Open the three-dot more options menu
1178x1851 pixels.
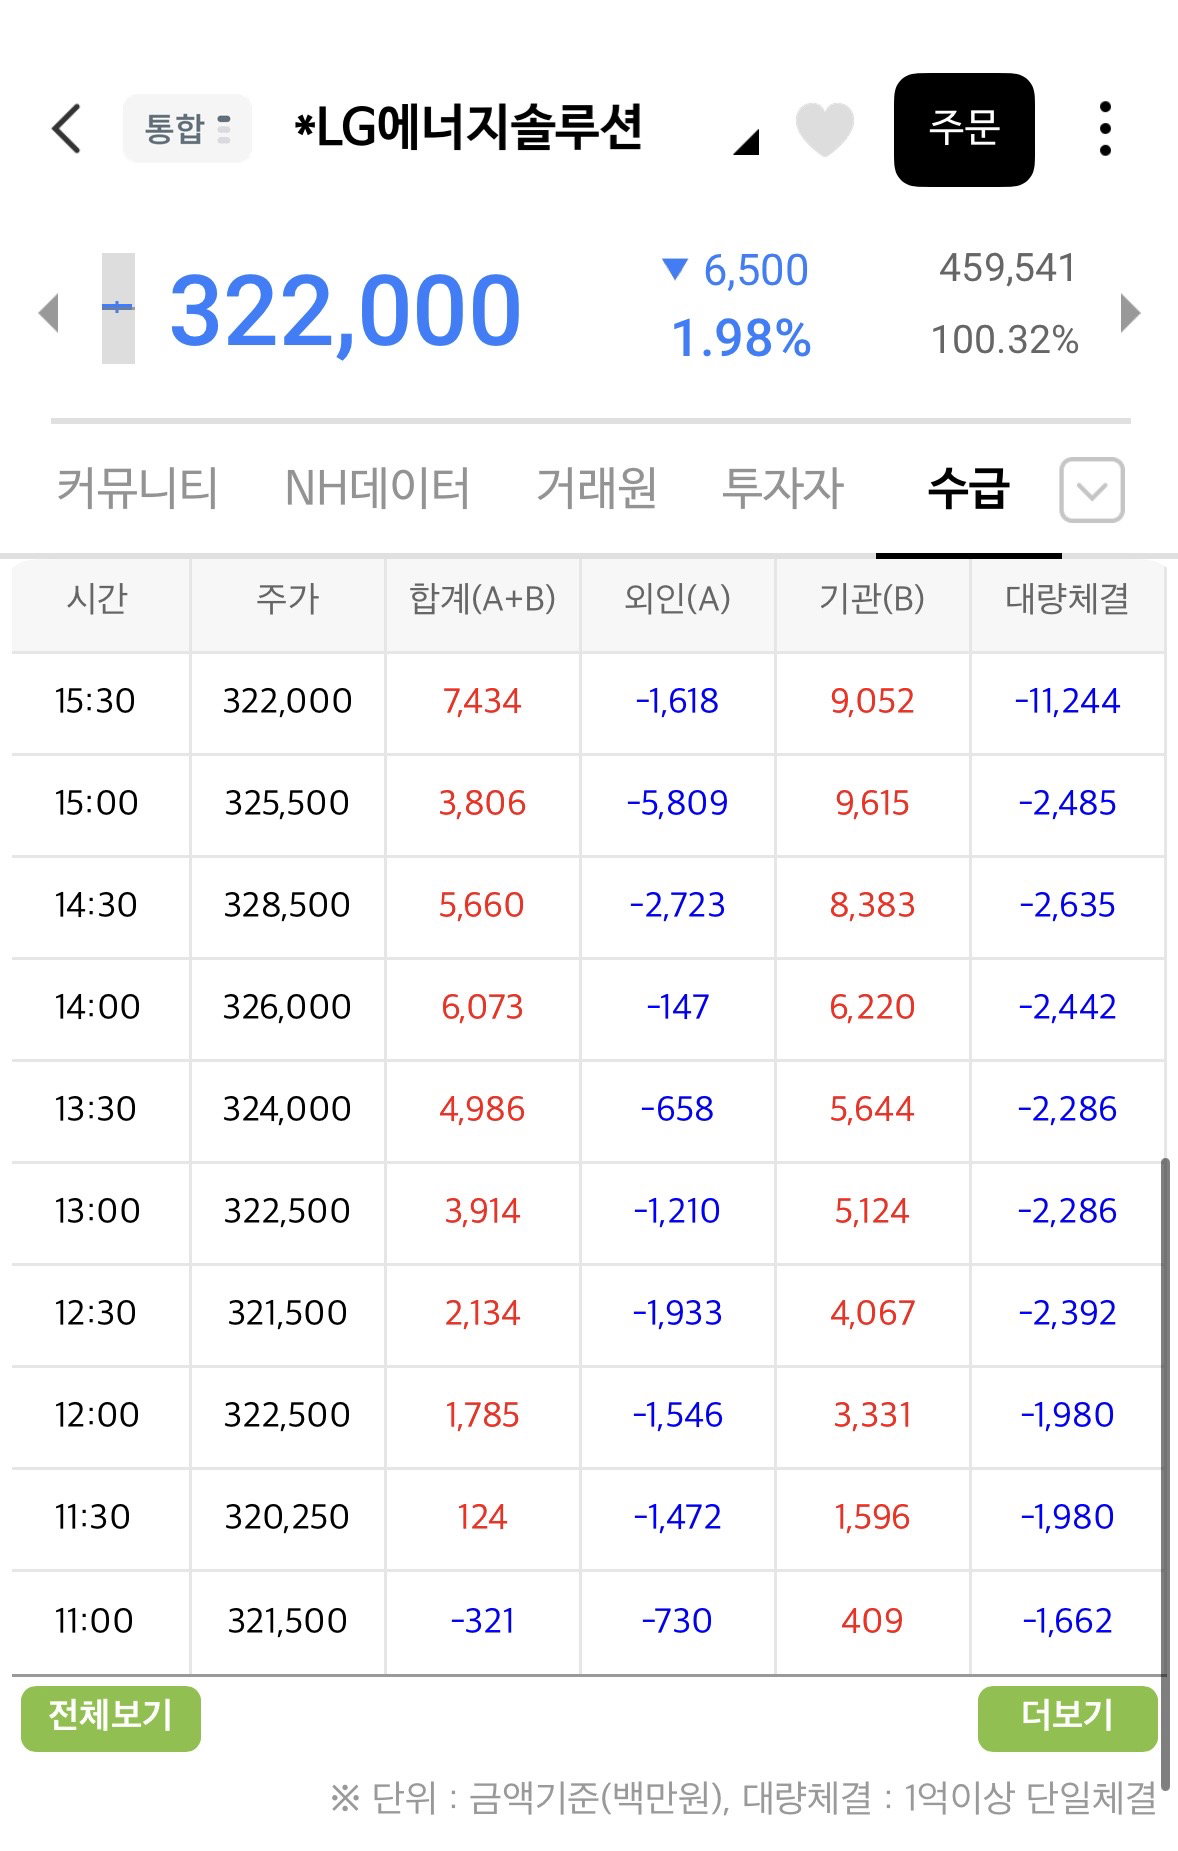[1105, 129]
